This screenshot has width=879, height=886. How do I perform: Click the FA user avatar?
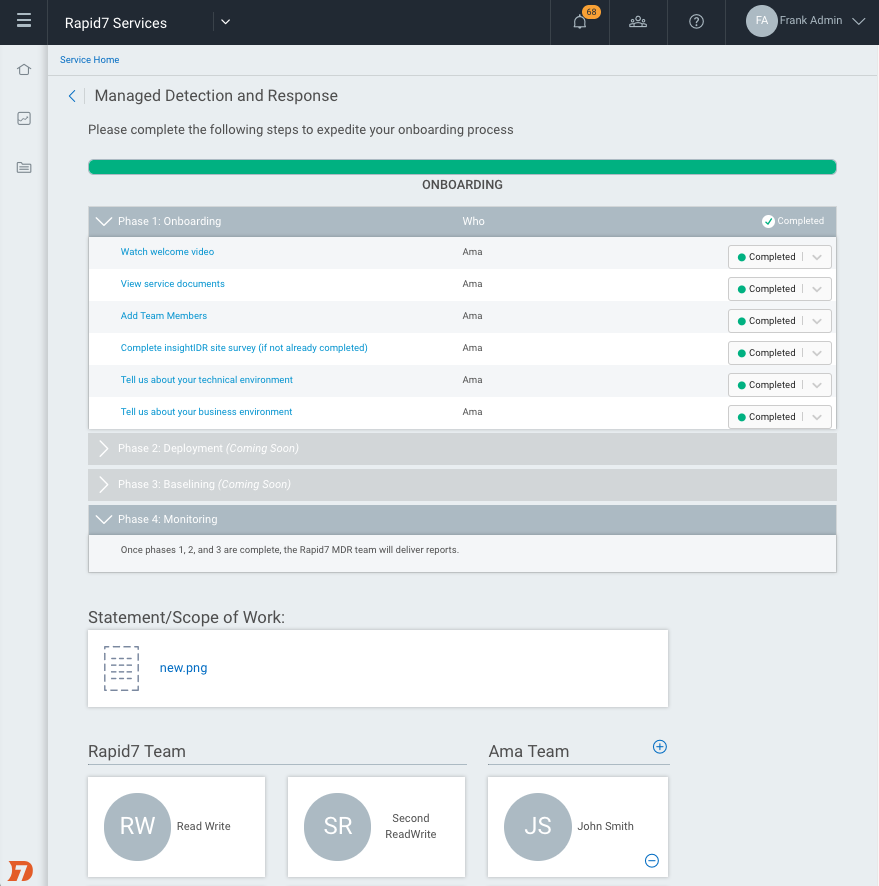click(x=761, y=21)
